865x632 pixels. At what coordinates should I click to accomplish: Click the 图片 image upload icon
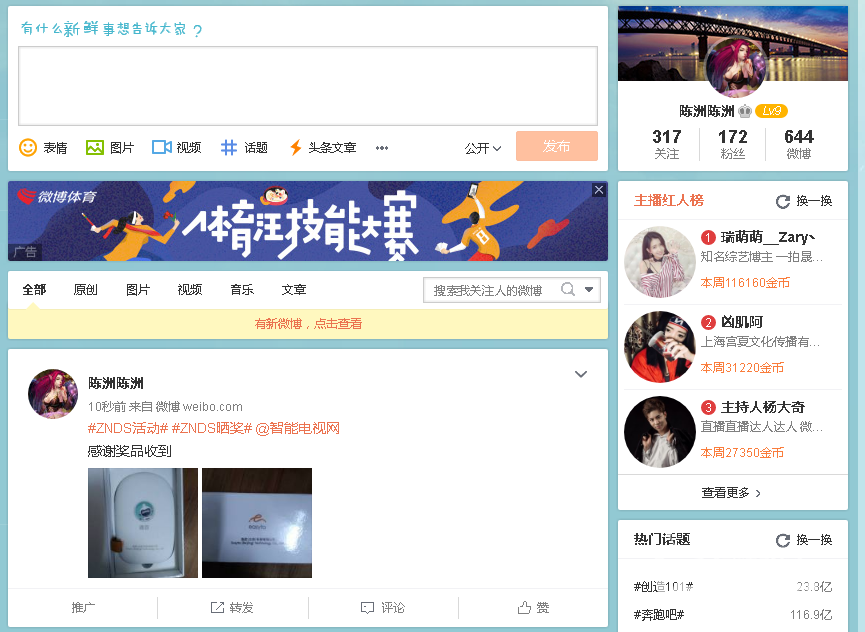tap(95, 147)
